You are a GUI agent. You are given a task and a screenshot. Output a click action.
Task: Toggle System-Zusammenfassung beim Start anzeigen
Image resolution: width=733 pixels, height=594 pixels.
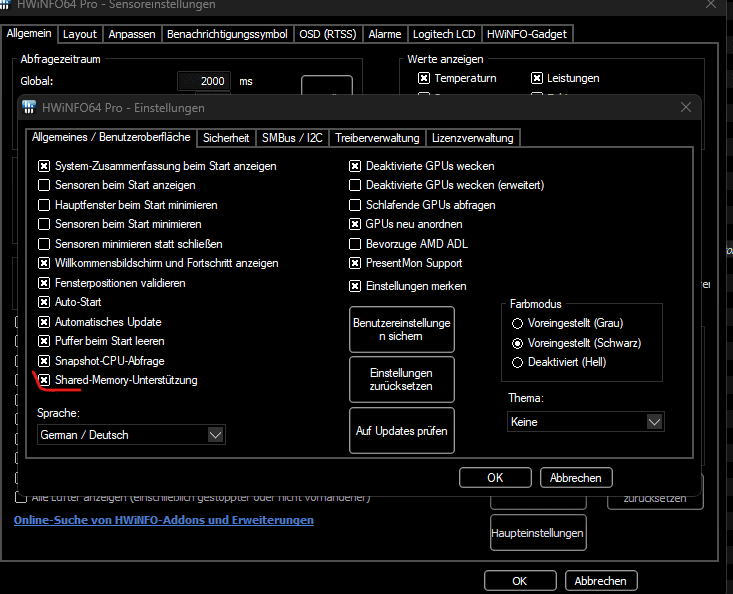point(44,166)
